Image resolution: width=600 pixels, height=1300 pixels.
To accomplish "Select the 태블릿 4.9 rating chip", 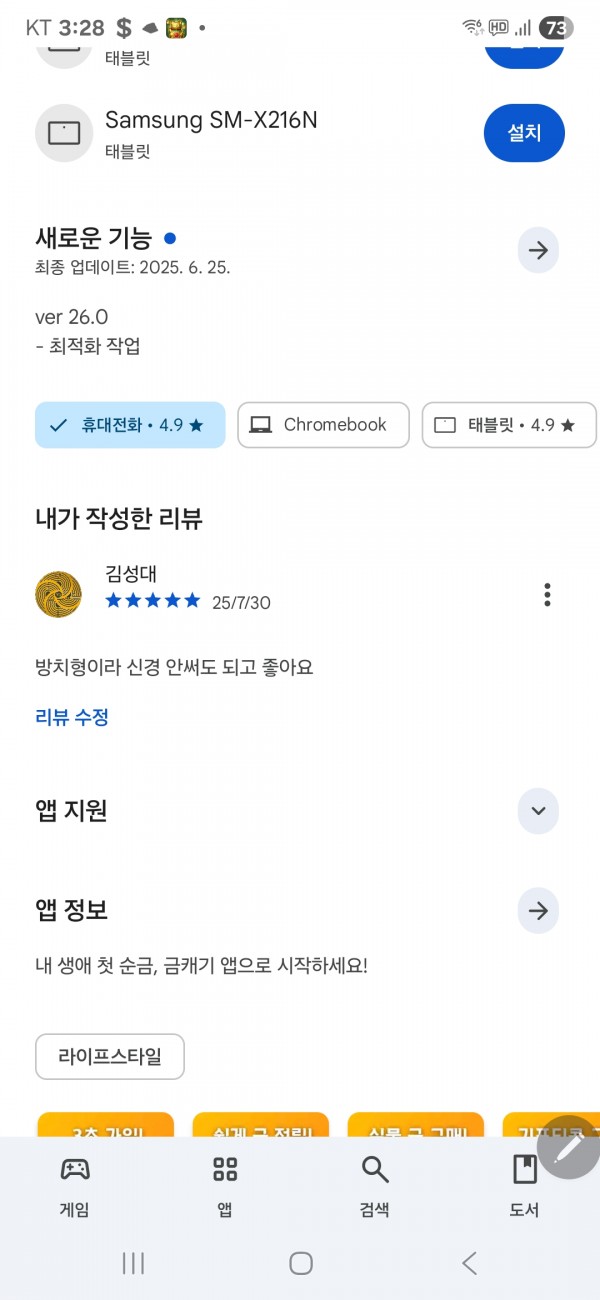I will coord(509,425).
